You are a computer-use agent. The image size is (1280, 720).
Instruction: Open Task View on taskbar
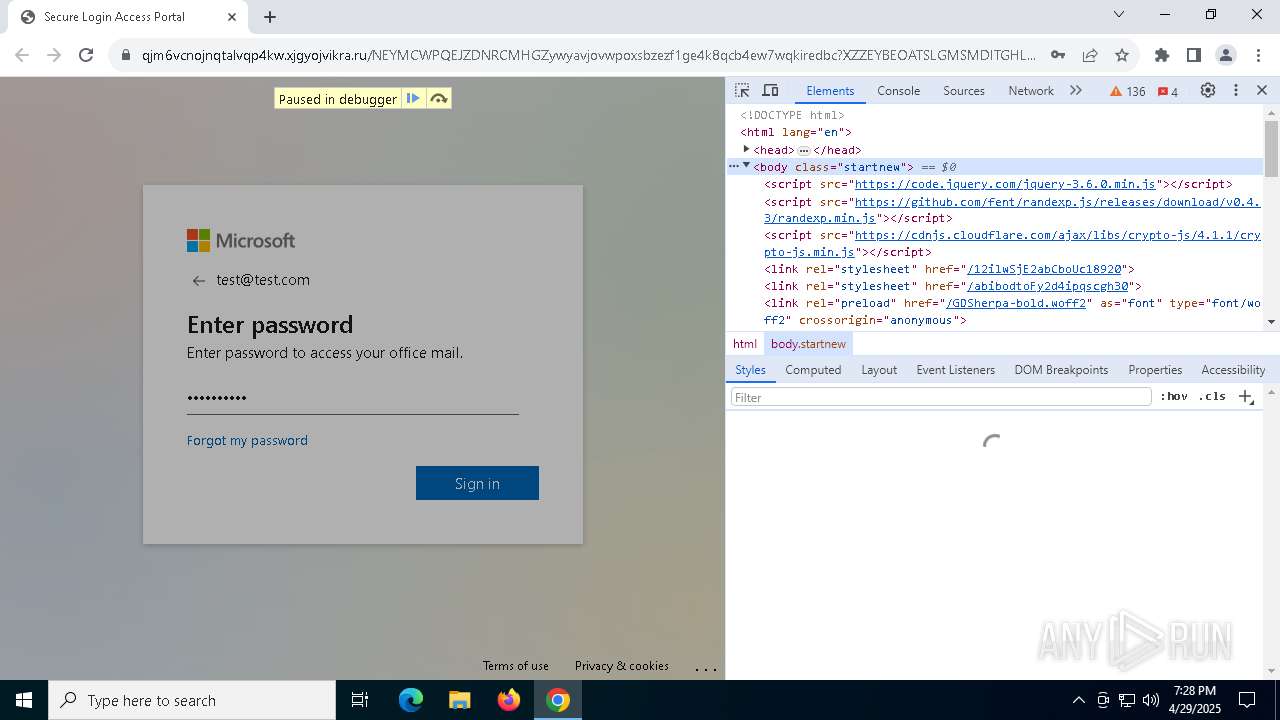pos(360,700)
